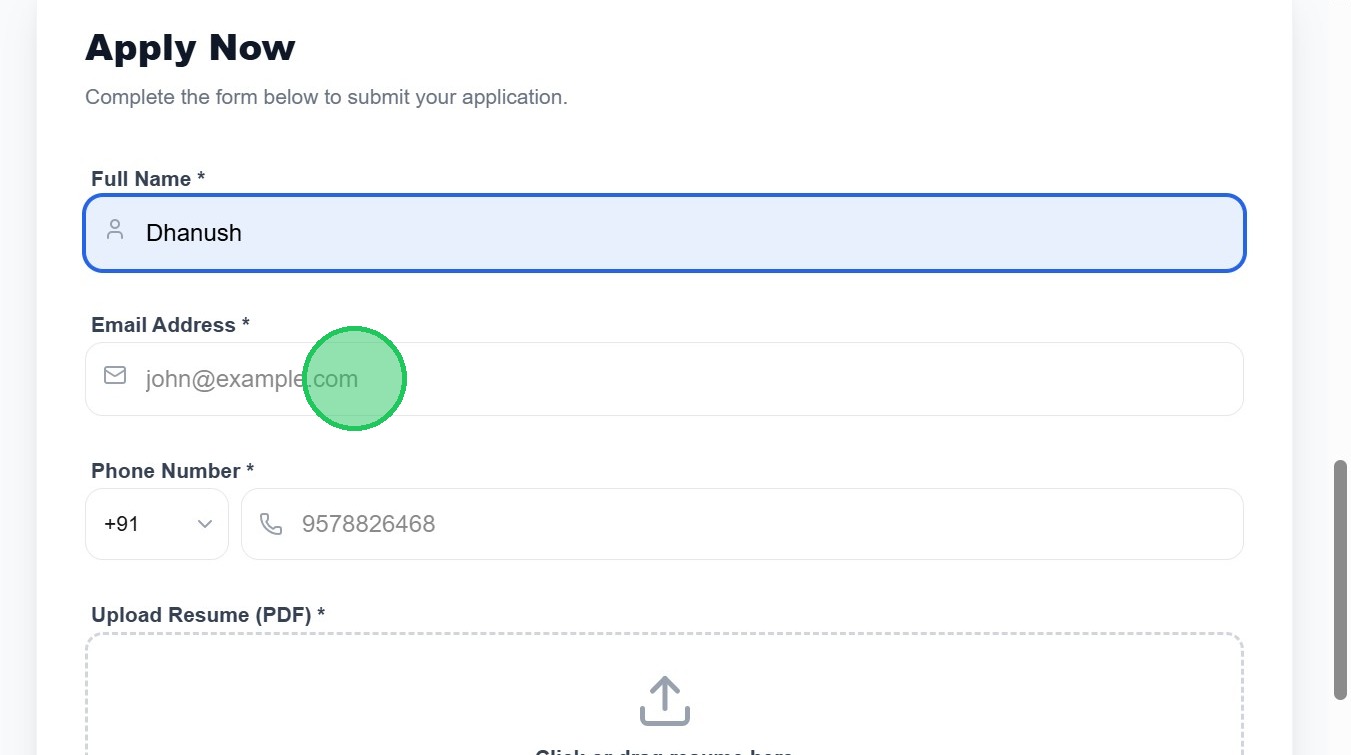Click the vertical scrollbar thumb
The width and height of the screenshot is (1351, 755).
pyautogui.click(x=1340, y=580)
